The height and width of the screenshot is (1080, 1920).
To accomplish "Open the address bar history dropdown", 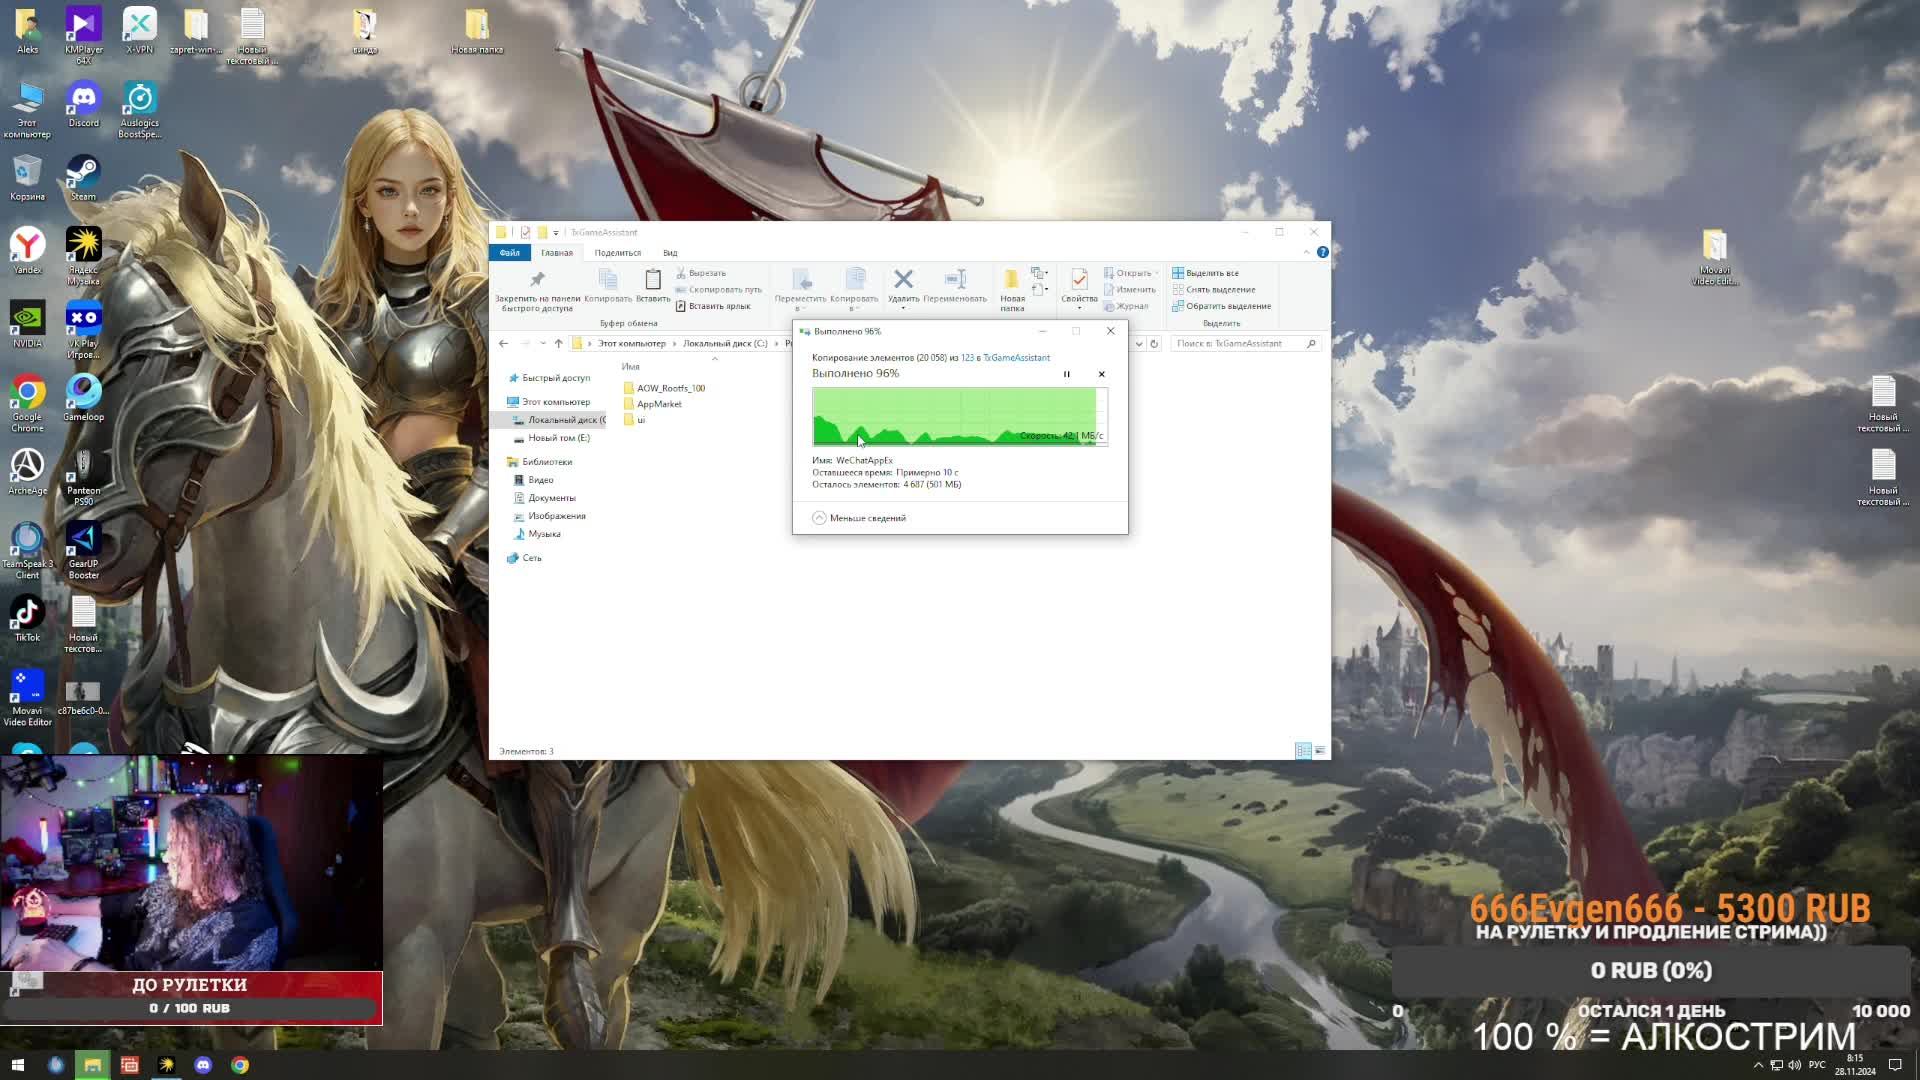I will (1138, 344).
